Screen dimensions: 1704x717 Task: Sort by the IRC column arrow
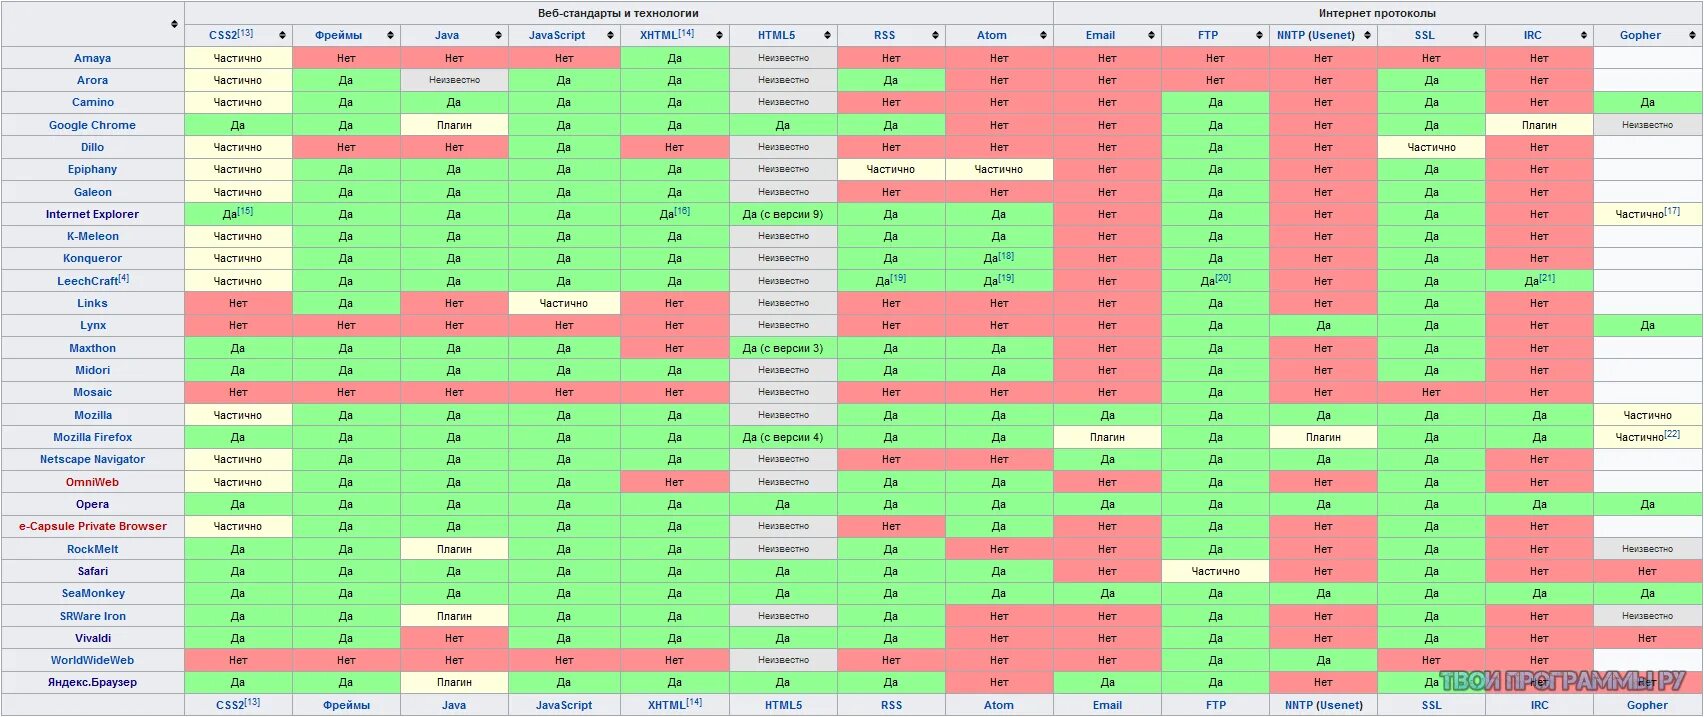coord(1583,35)
